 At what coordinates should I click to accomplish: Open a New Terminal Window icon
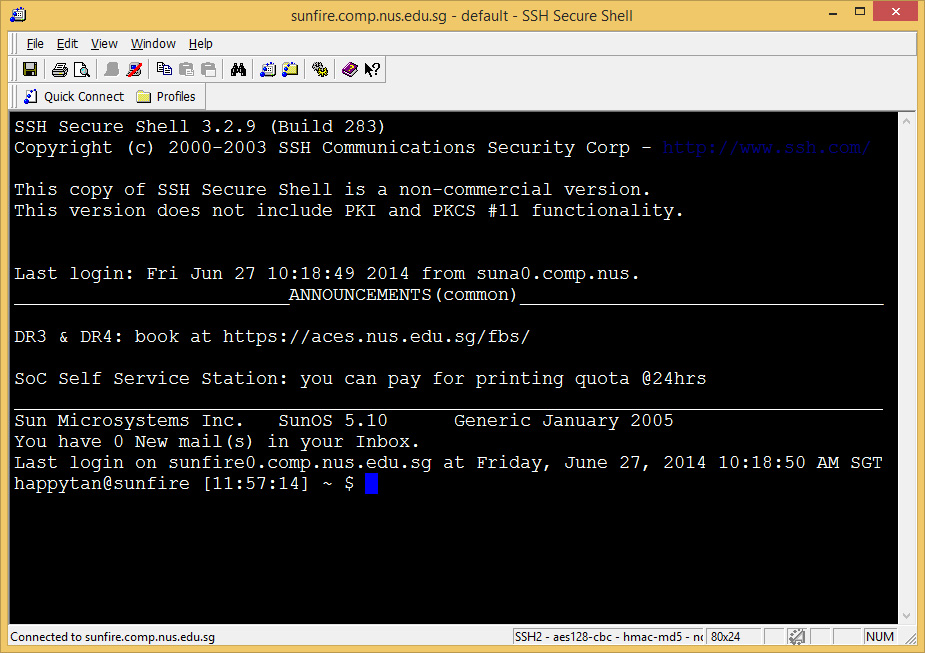268,70
